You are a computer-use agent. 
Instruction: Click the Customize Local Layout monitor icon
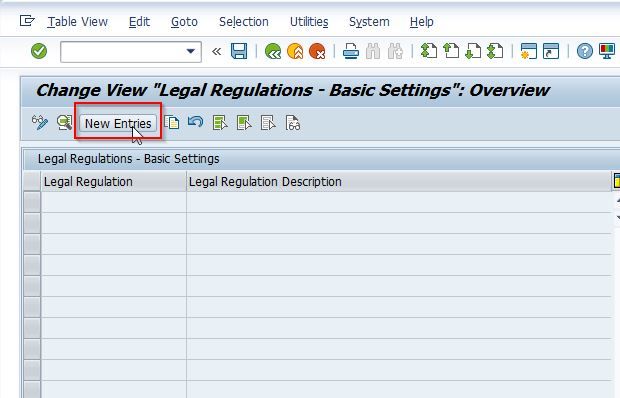click(607, 51)
